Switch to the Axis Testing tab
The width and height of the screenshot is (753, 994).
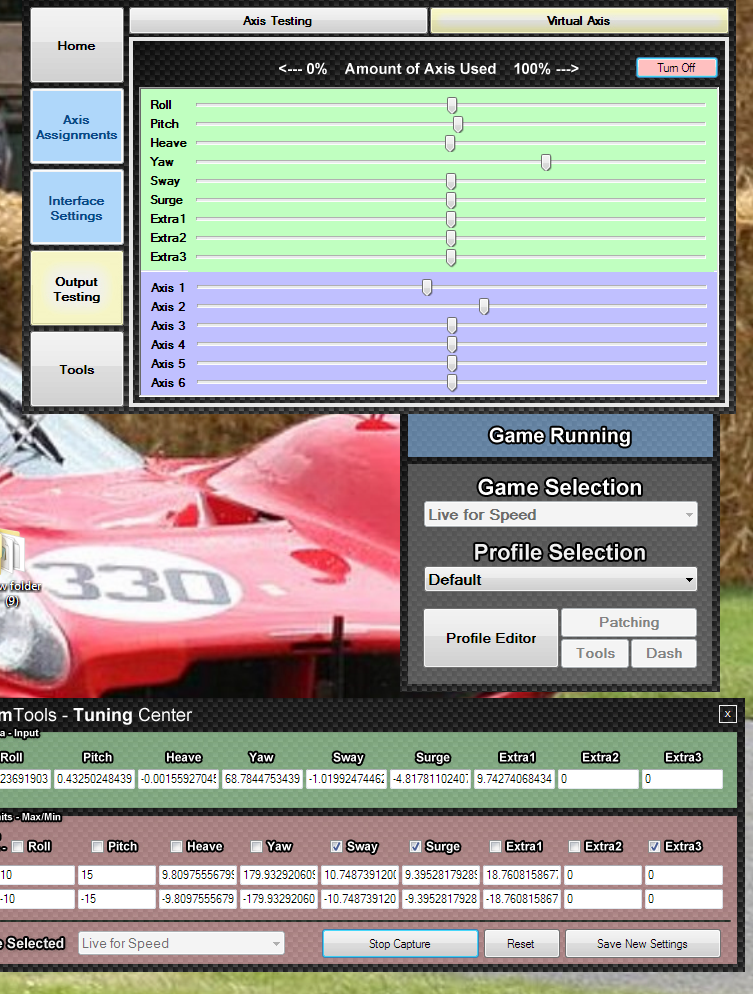click(x=278, y=21)
